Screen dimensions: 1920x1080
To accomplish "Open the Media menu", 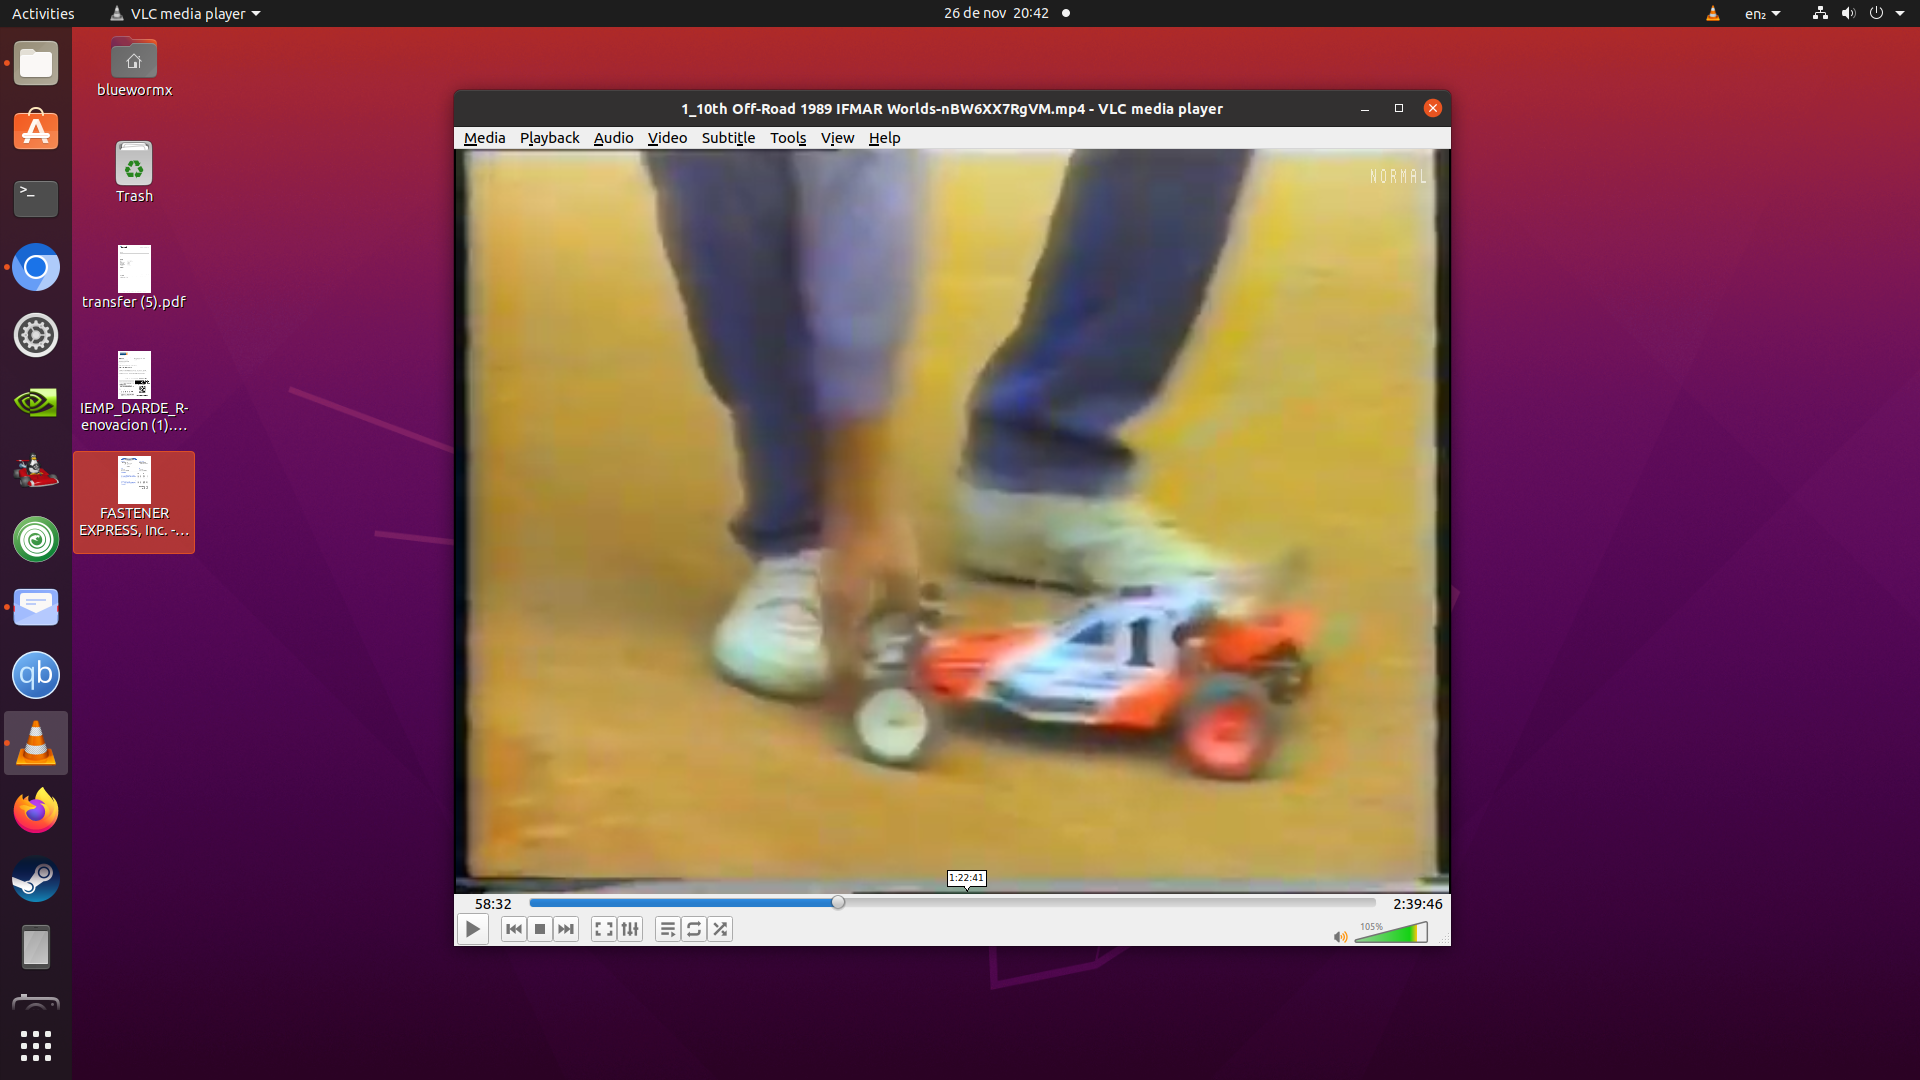I will coord(484,138).
